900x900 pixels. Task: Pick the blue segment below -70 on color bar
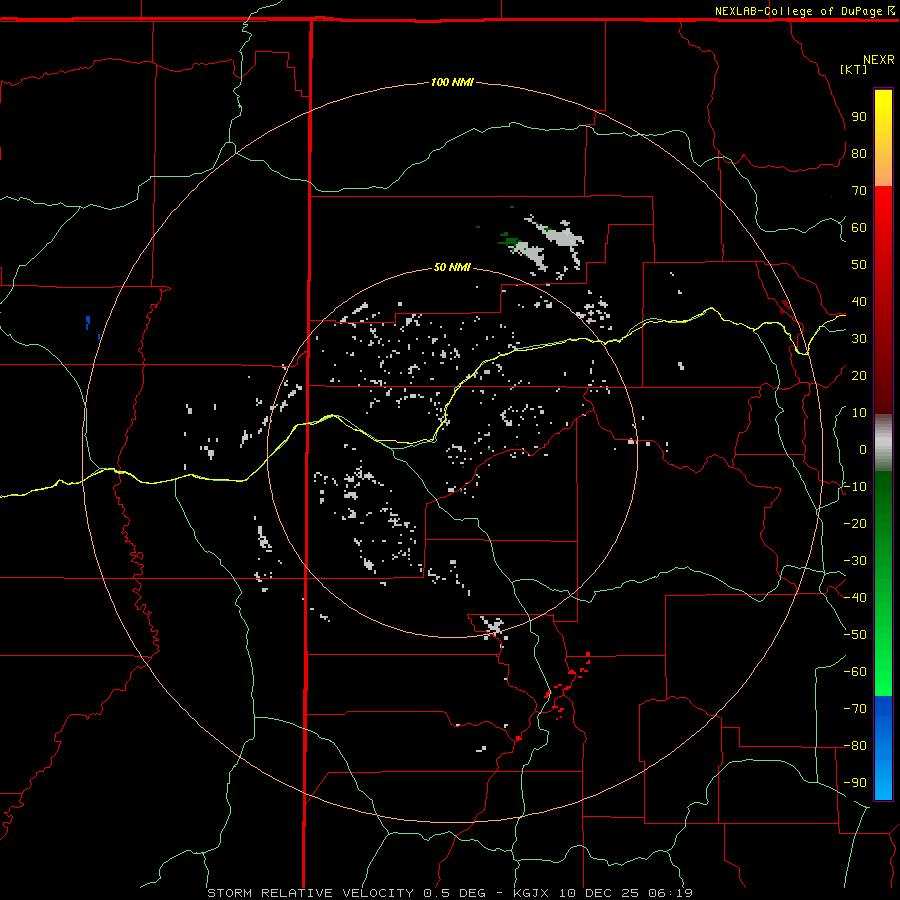click(883, 748)
